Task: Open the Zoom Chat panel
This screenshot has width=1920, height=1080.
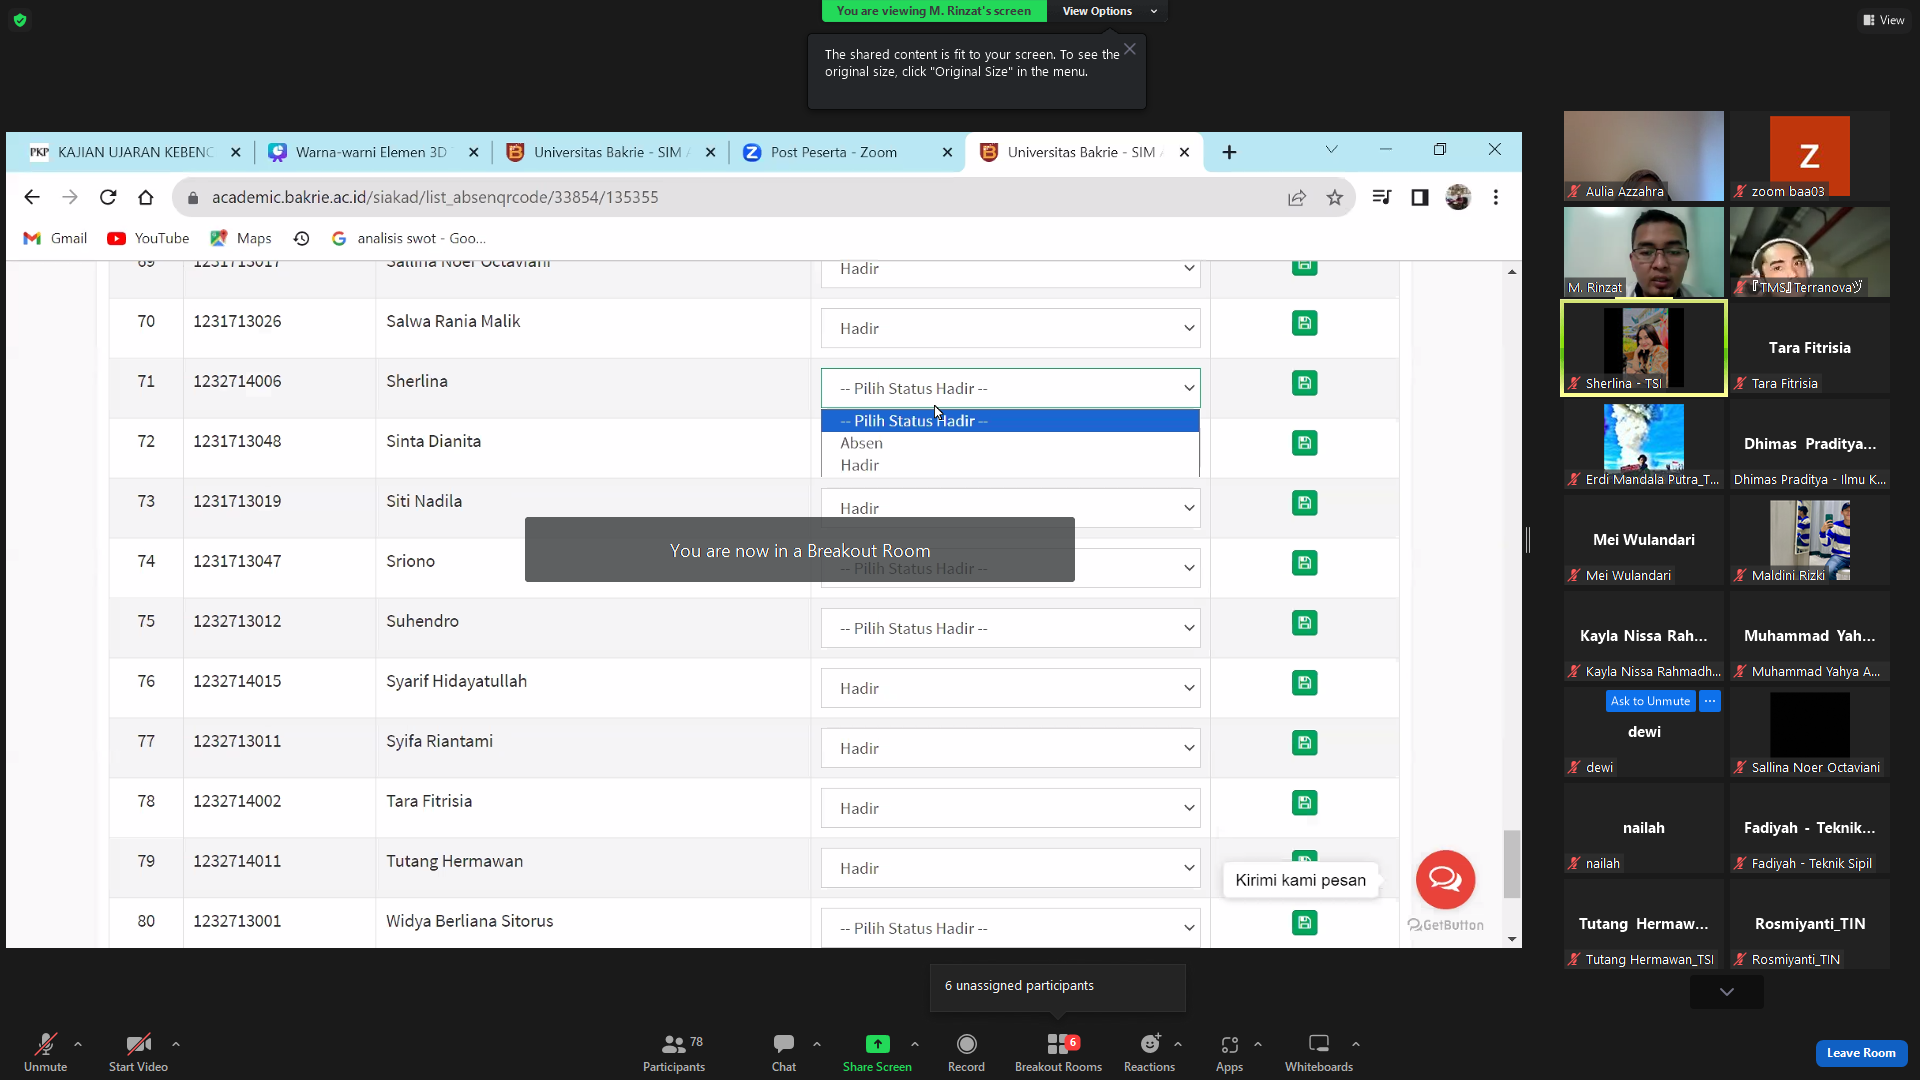Action: (784, 1053)
